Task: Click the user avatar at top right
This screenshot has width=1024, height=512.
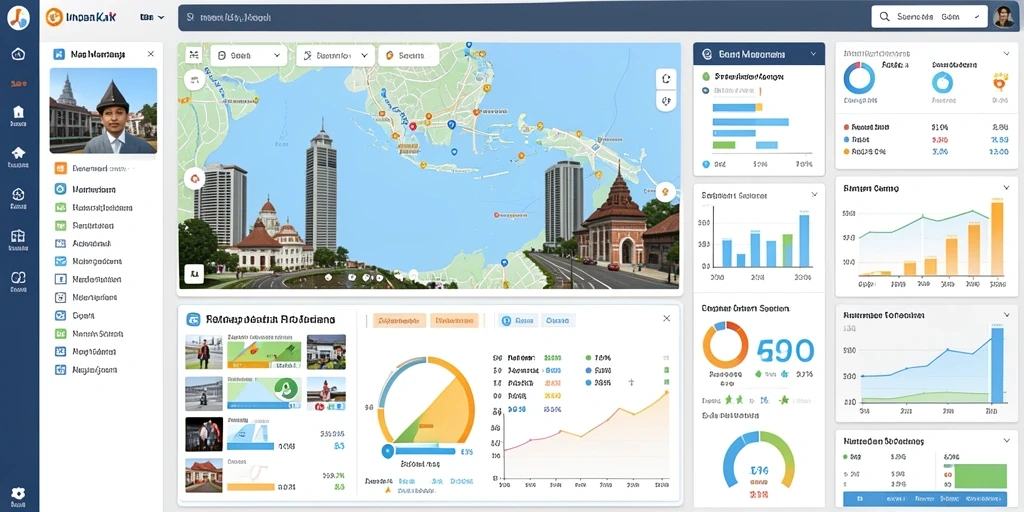Action: (x=1003, y=17)
